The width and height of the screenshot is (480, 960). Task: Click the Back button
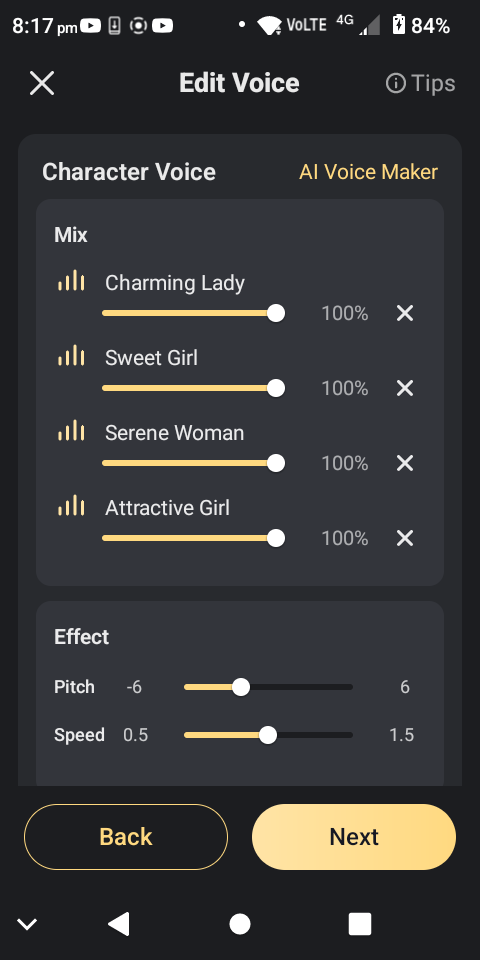tap(126, 837)
